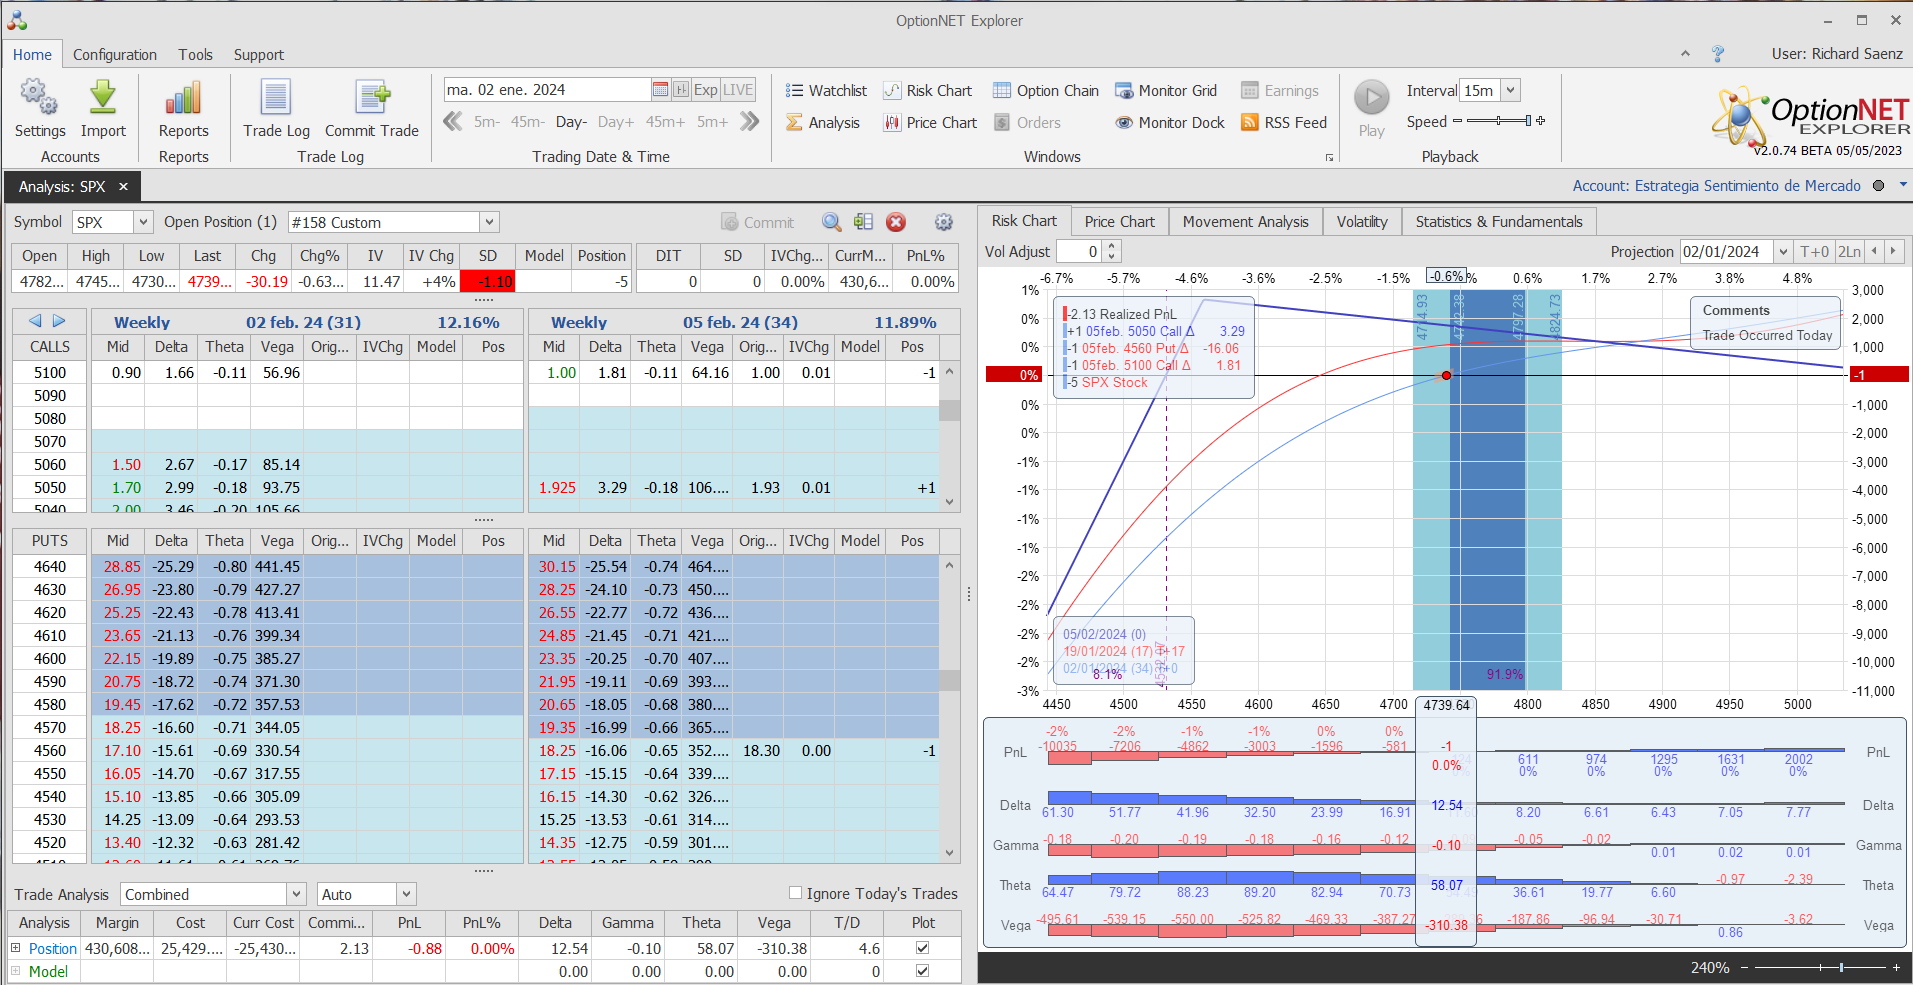Click the red delete position icon

[896, 222]
